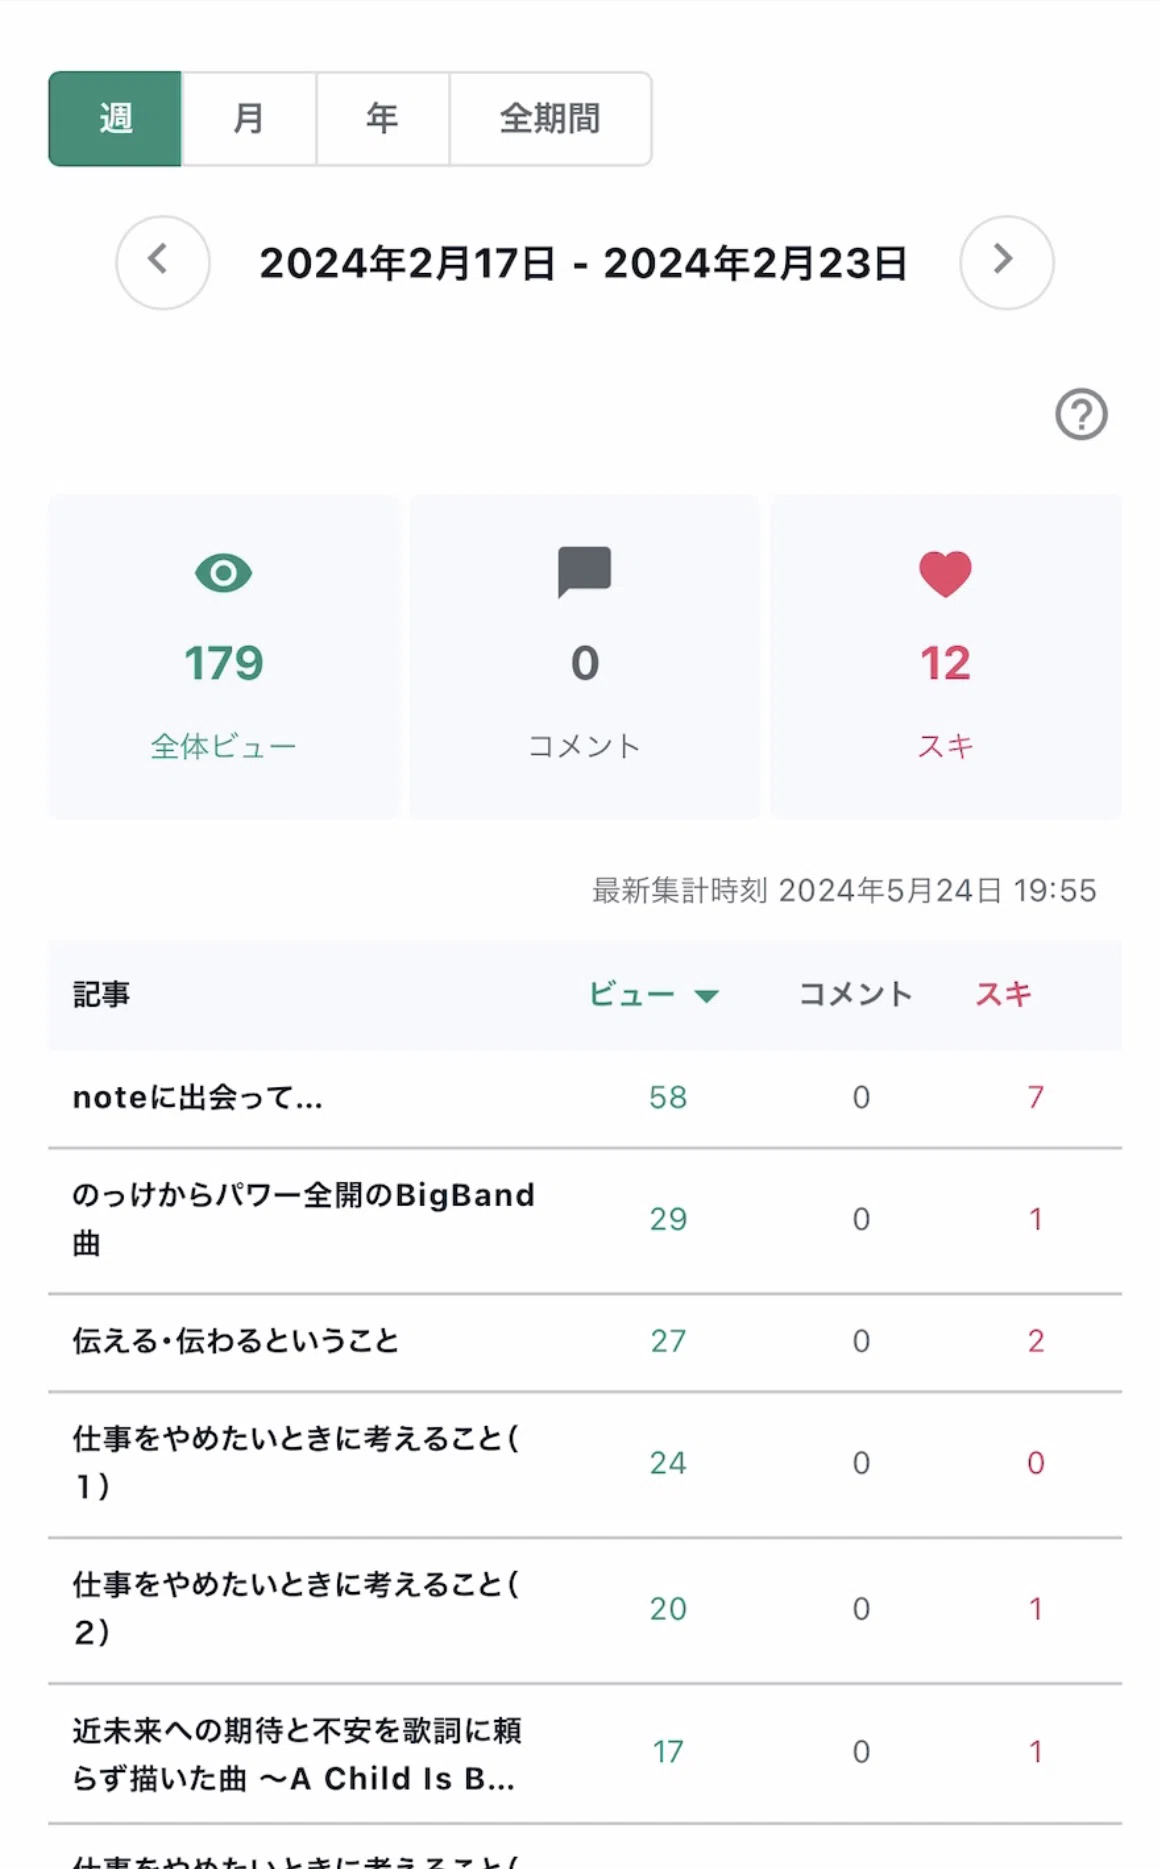1160x1869 pixels.
Task: Click the 全体ビュー total views card
Action: (223, 657)
